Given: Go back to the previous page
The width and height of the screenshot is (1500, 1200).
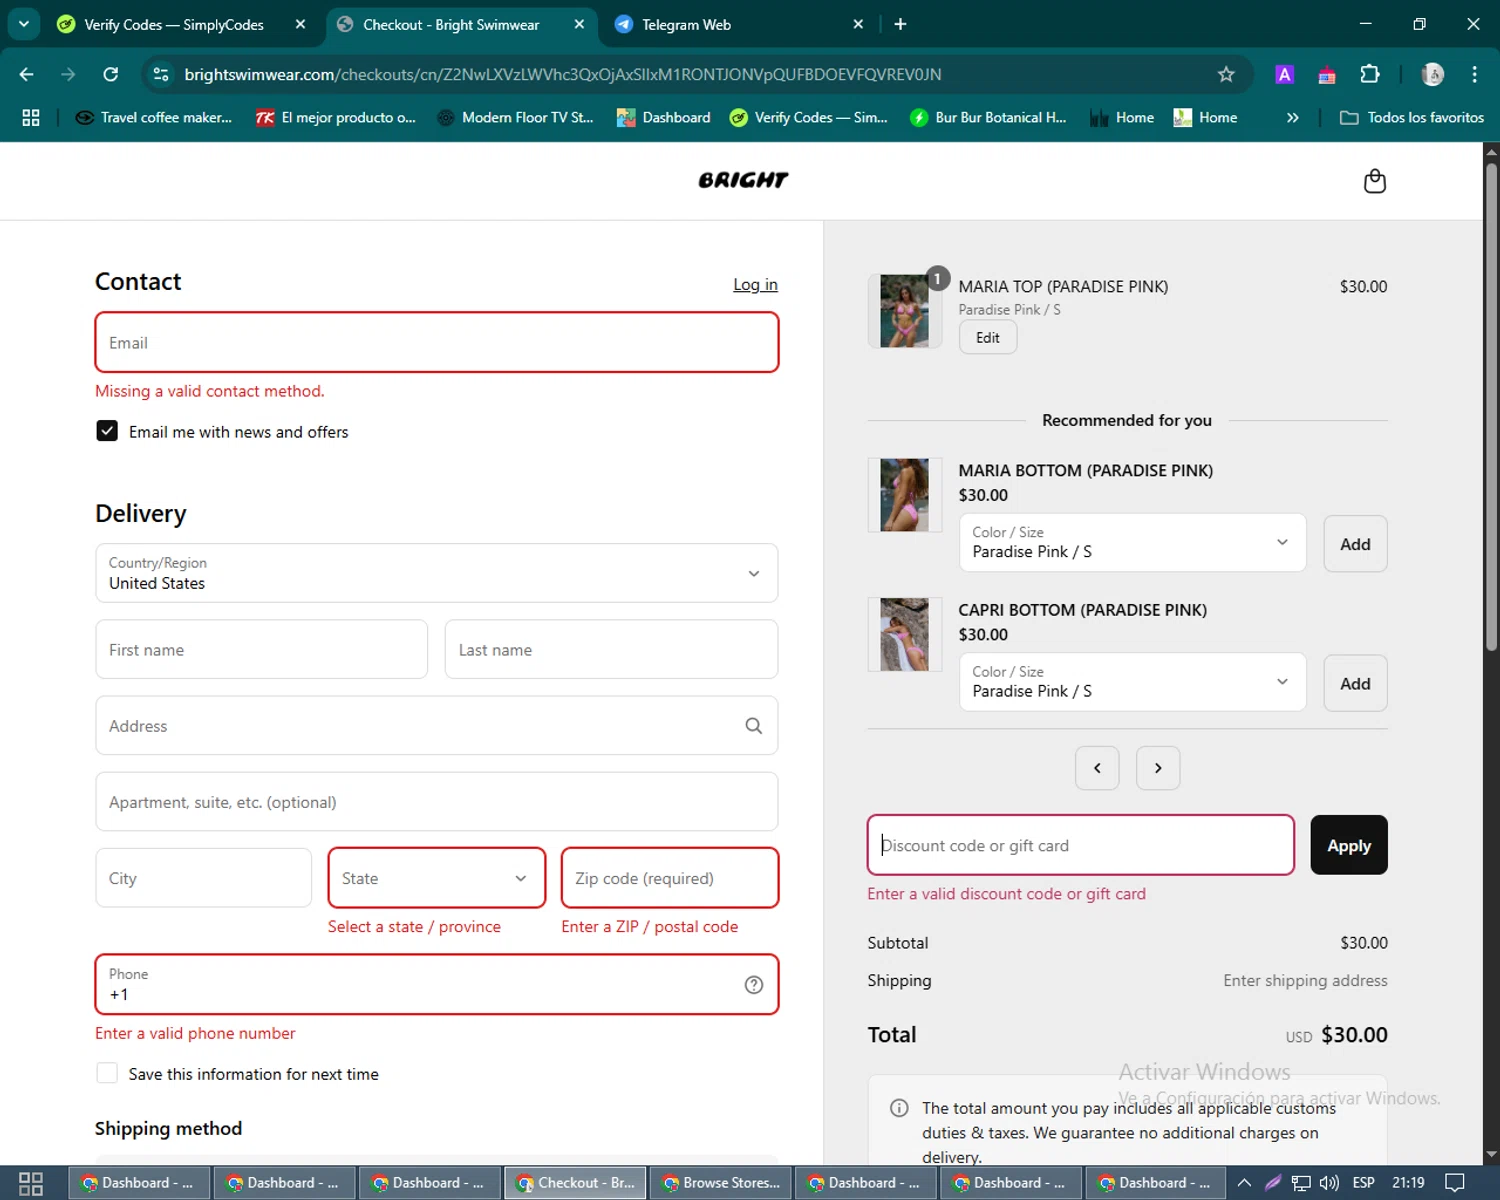Looking at the screenshot, I should pyautogui.click(x=27, y=74).
